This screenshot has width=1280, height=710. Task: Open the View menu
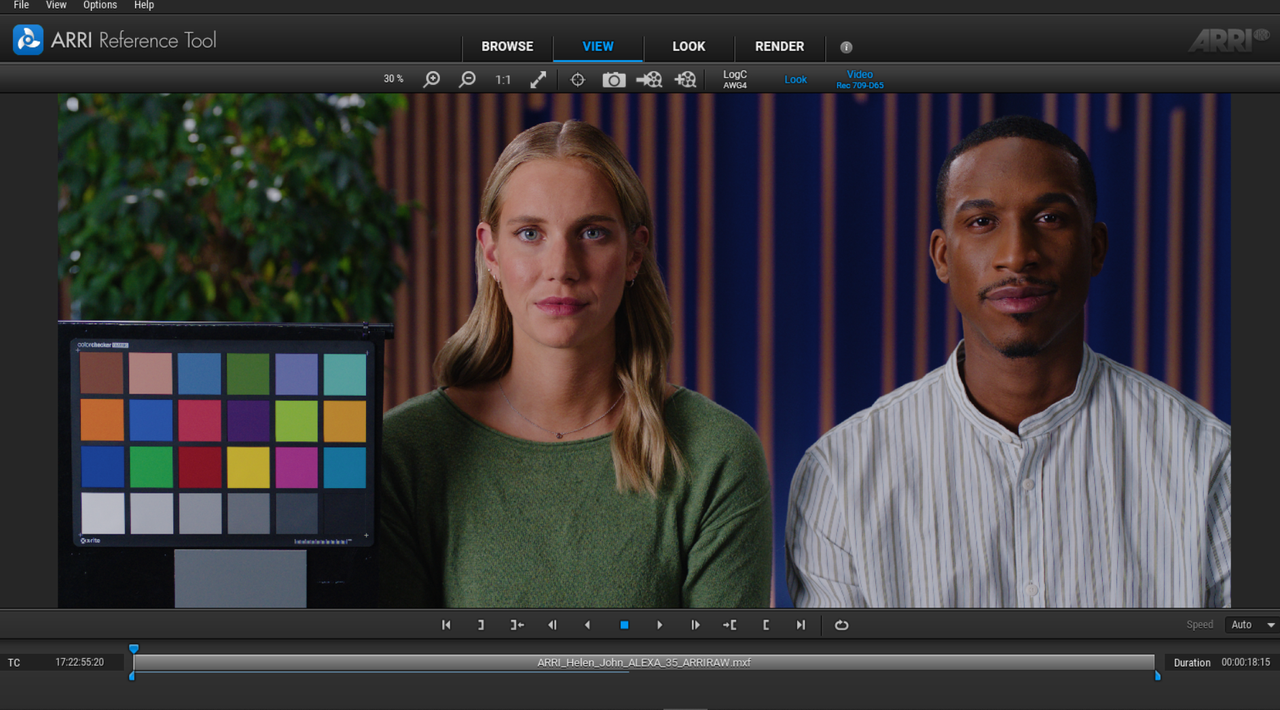(x=56, y=5)
